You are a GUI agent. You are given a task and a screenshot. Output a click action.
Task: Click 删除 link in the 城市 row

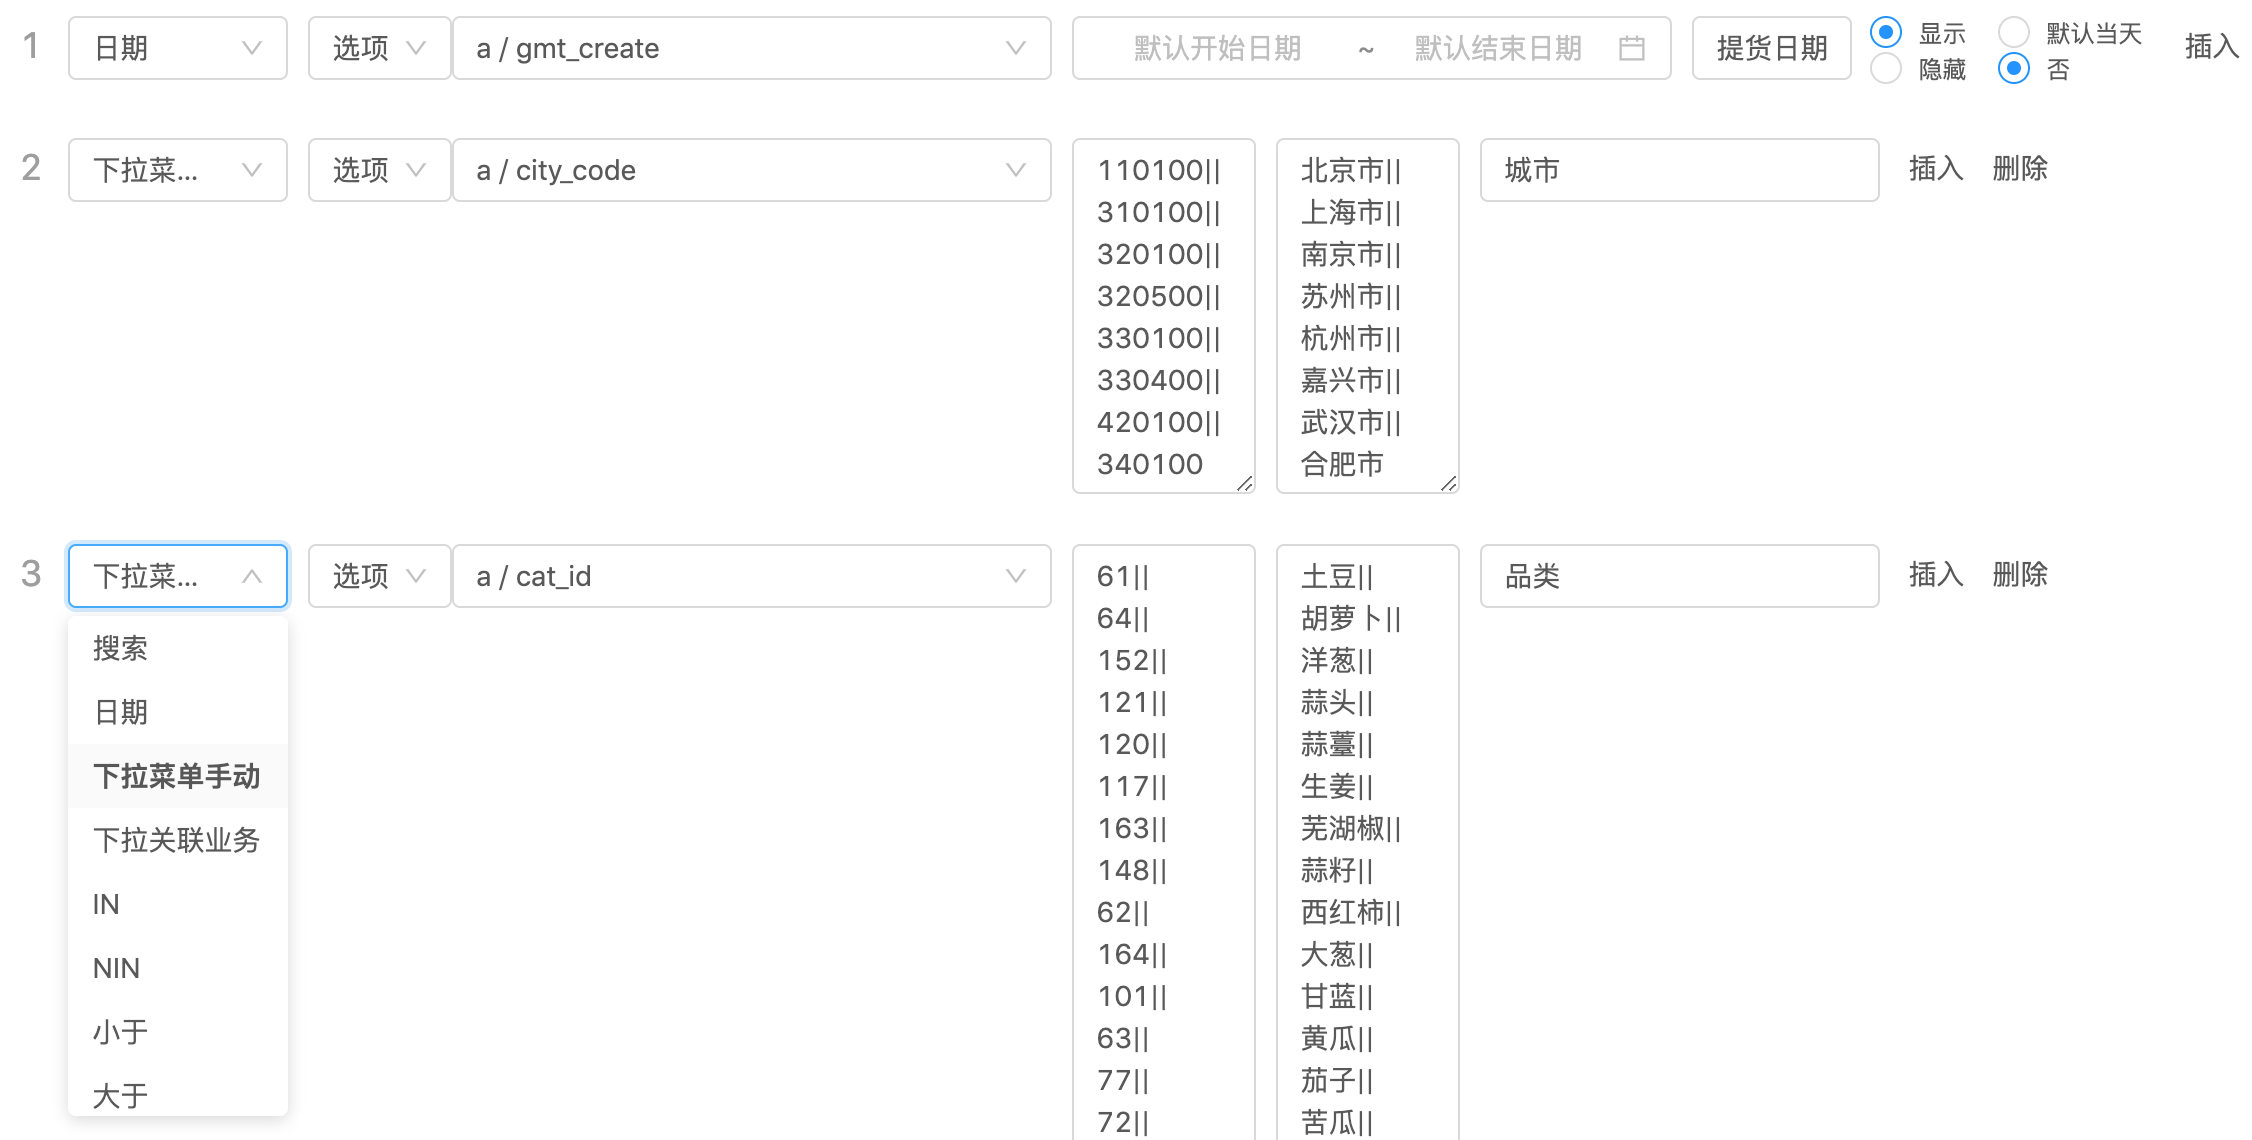[x=2019, y=169]
